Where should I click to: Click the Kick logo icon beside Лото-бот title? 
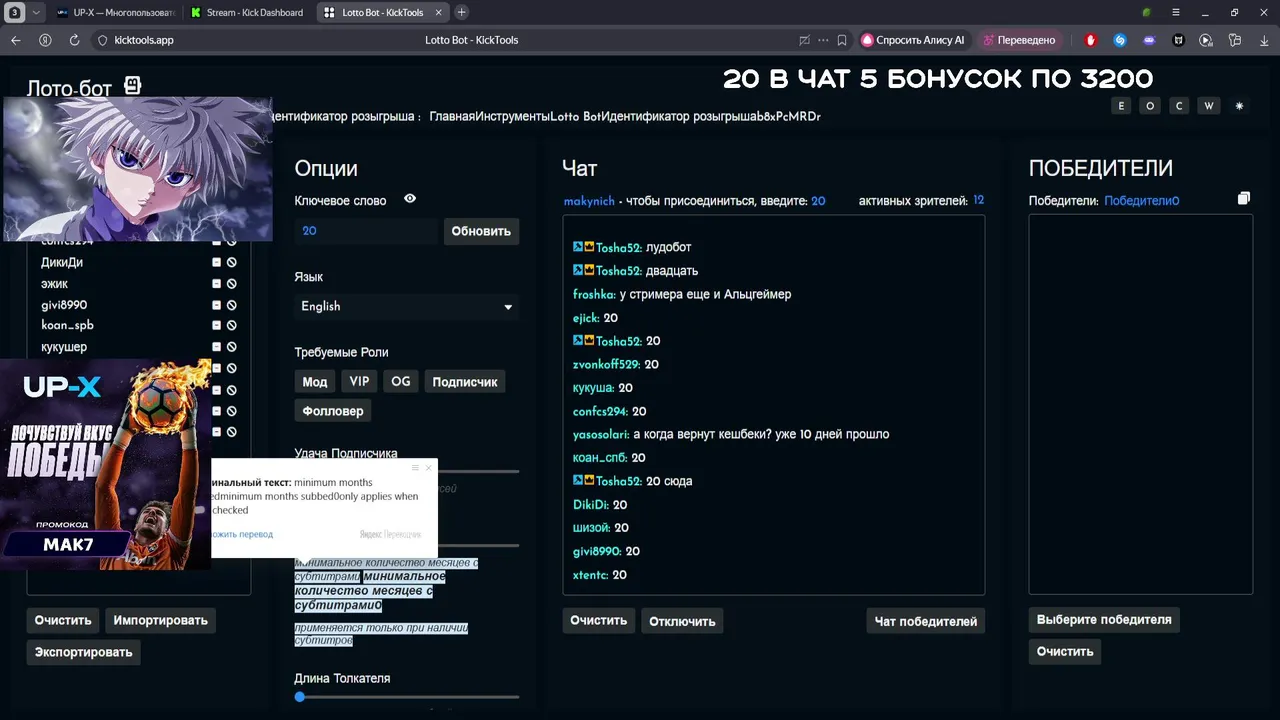click(x=132, y=86)
